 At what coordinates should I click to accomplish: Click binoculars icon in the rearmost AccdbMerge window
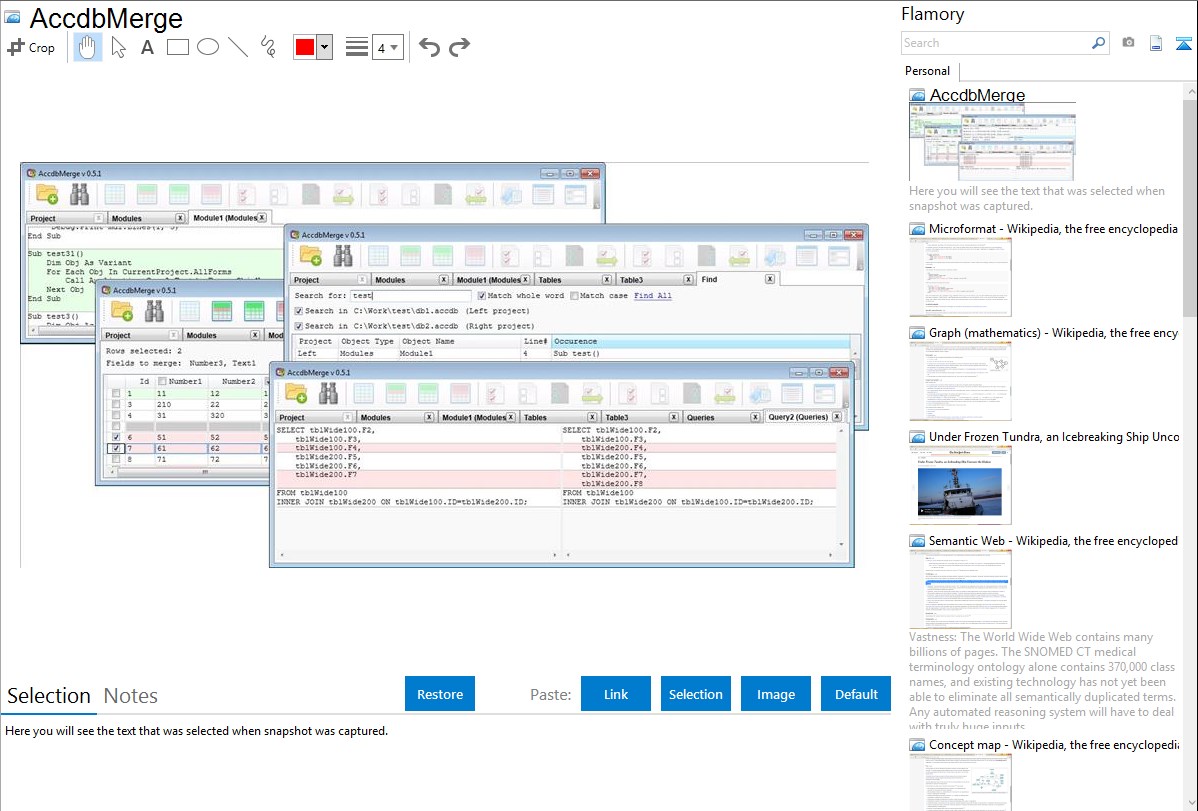pyautogui.click(x=79, y=194)
